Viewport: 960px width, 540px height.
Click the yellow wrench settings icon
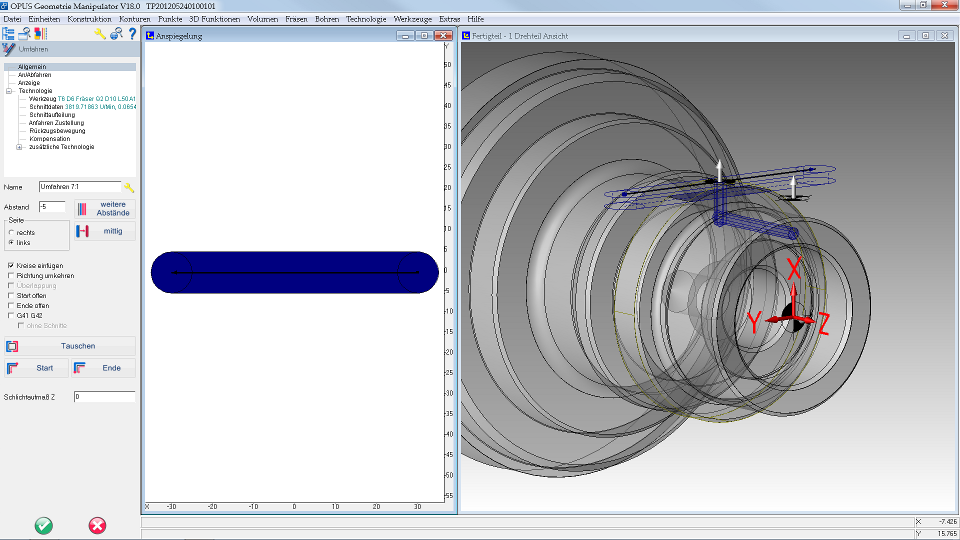(100, 34)
